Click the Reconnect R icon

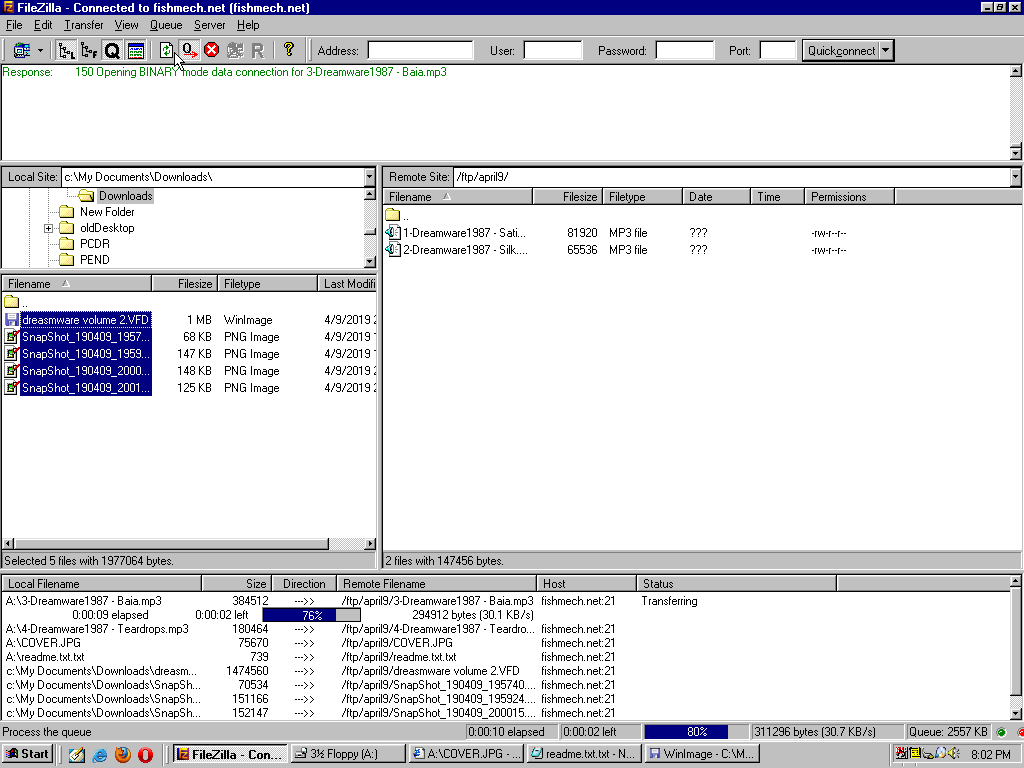click(x=258, y=50)
